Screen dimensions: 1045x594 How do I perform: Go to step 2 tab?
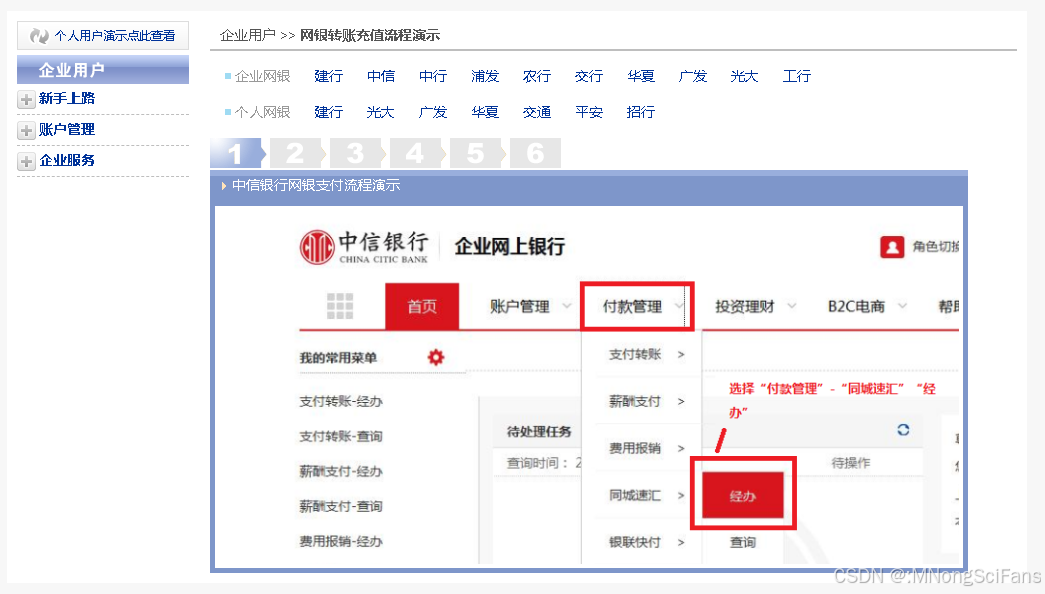[295, 153]
